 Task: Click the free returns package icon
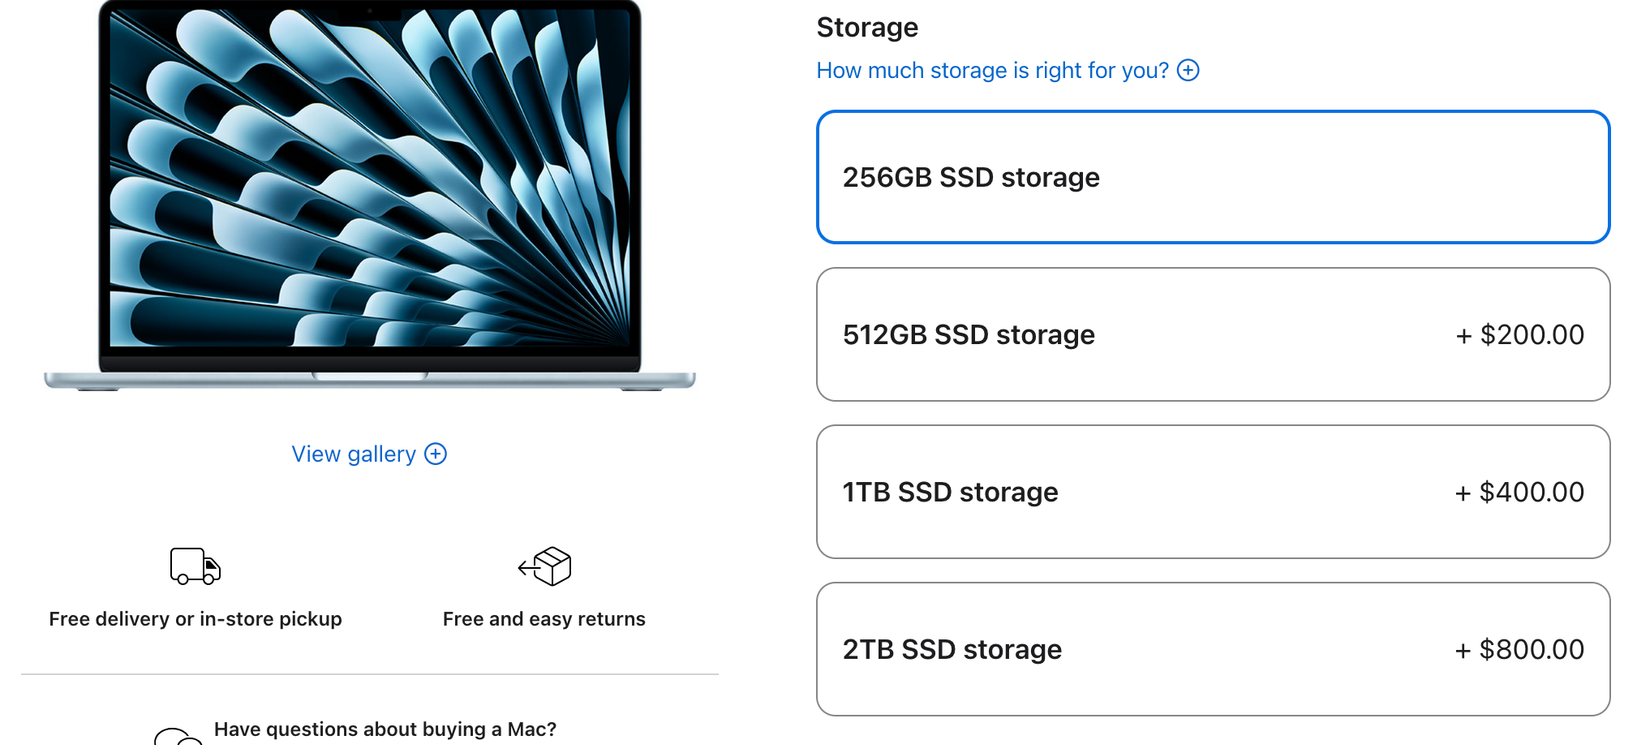544,566
